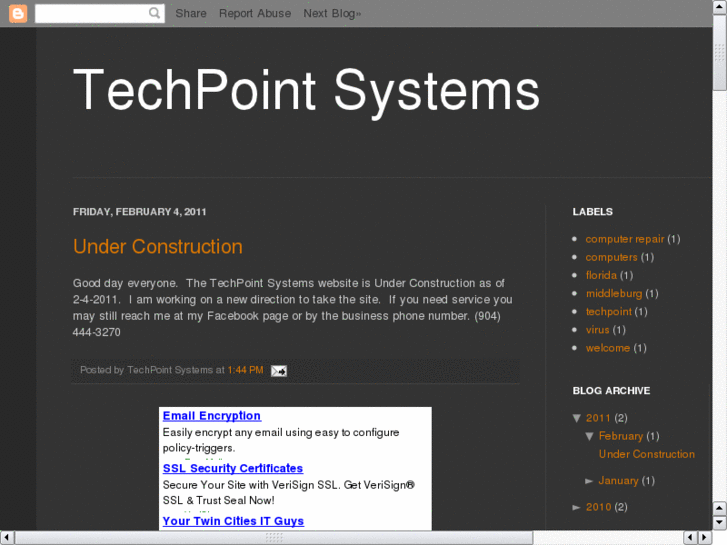This screenshot has width=727, height=545.
Task: Click the SSL Security Certificates ad link
Action: [x=233, y=468]
